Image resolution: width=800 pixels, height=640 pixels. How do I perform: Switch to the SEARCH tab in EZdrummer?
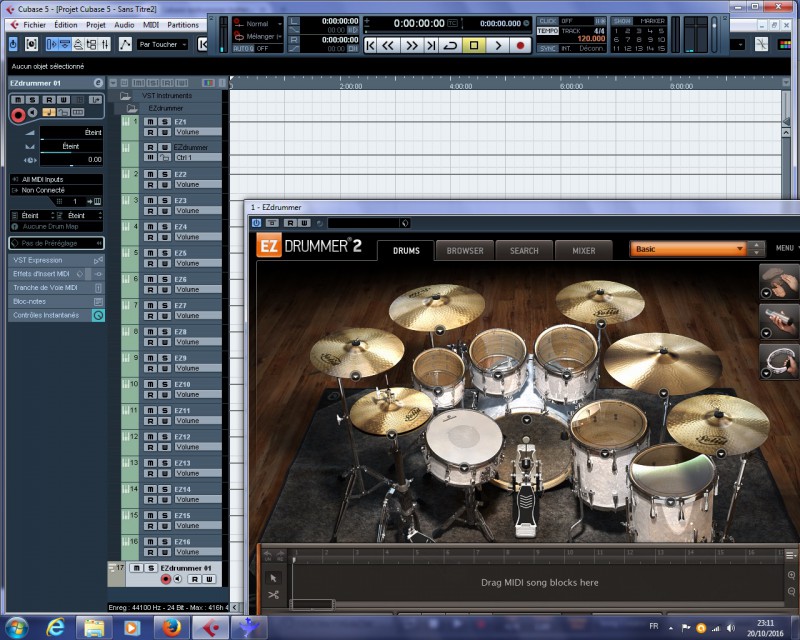tap(524, 251)
